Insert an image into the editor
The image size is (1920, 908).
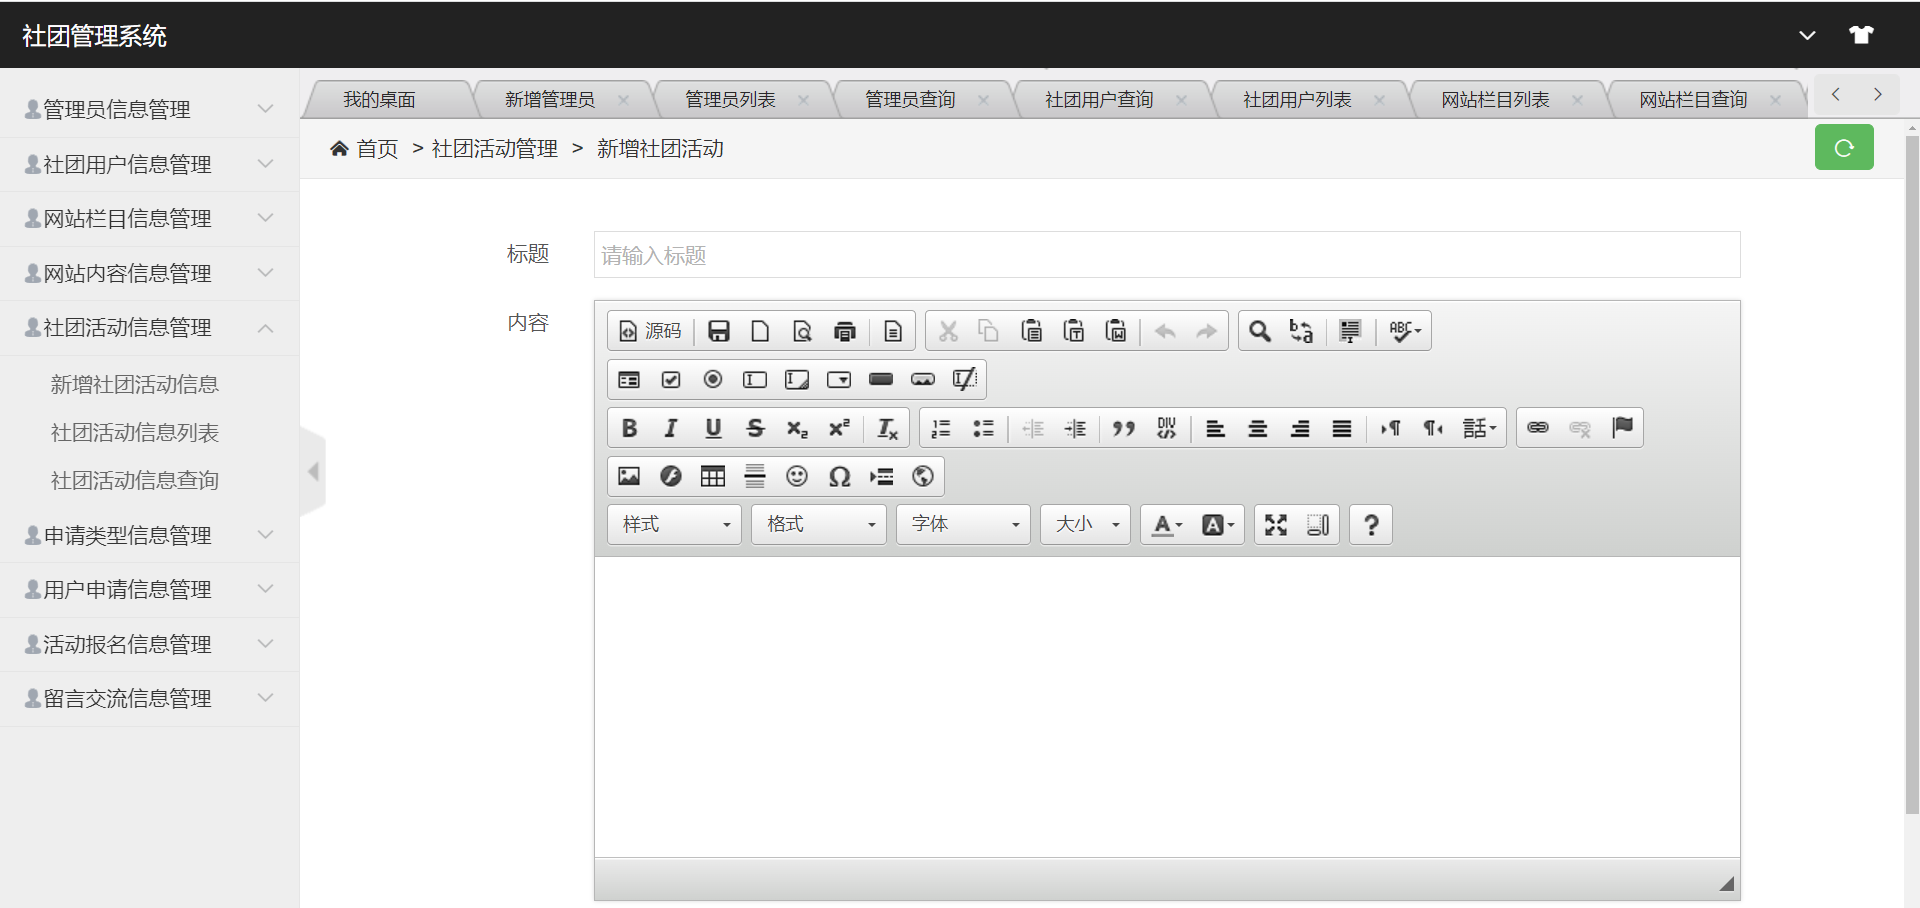(629, 476)
